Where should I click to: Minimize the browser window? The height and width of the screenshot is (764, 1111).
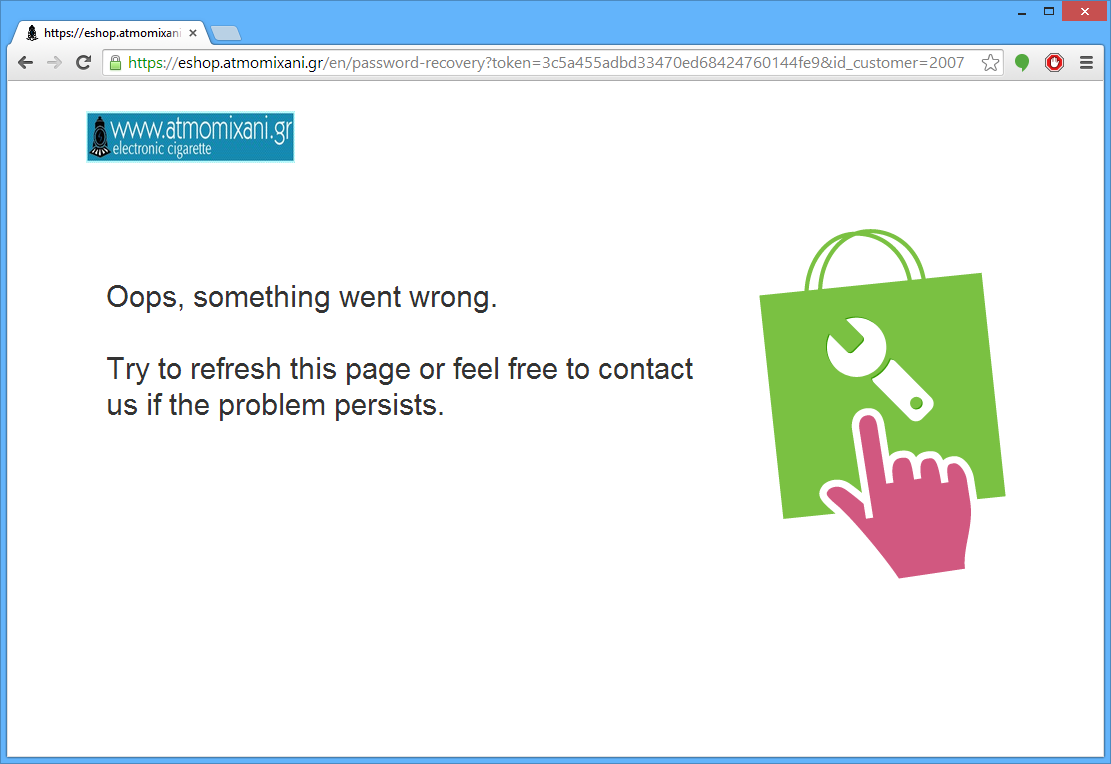click(1022, 11)
